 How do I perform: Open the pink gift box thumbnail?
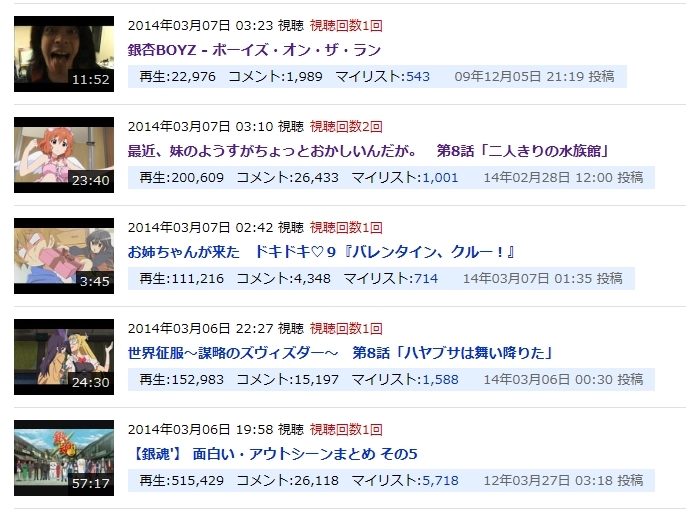(x=64, y=256)
